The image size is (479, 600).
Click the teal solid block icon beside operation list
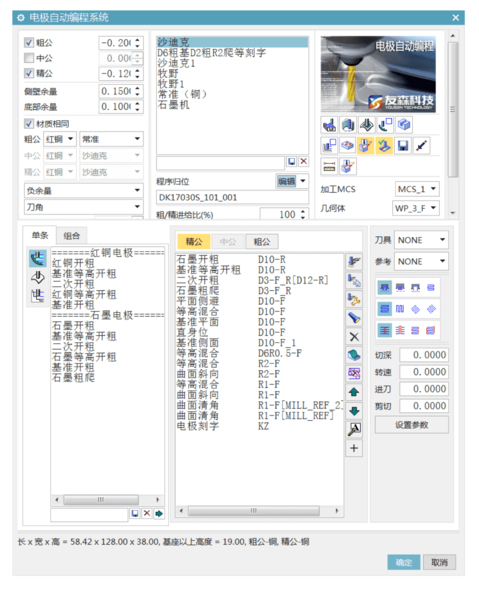[x=354, y=355]
